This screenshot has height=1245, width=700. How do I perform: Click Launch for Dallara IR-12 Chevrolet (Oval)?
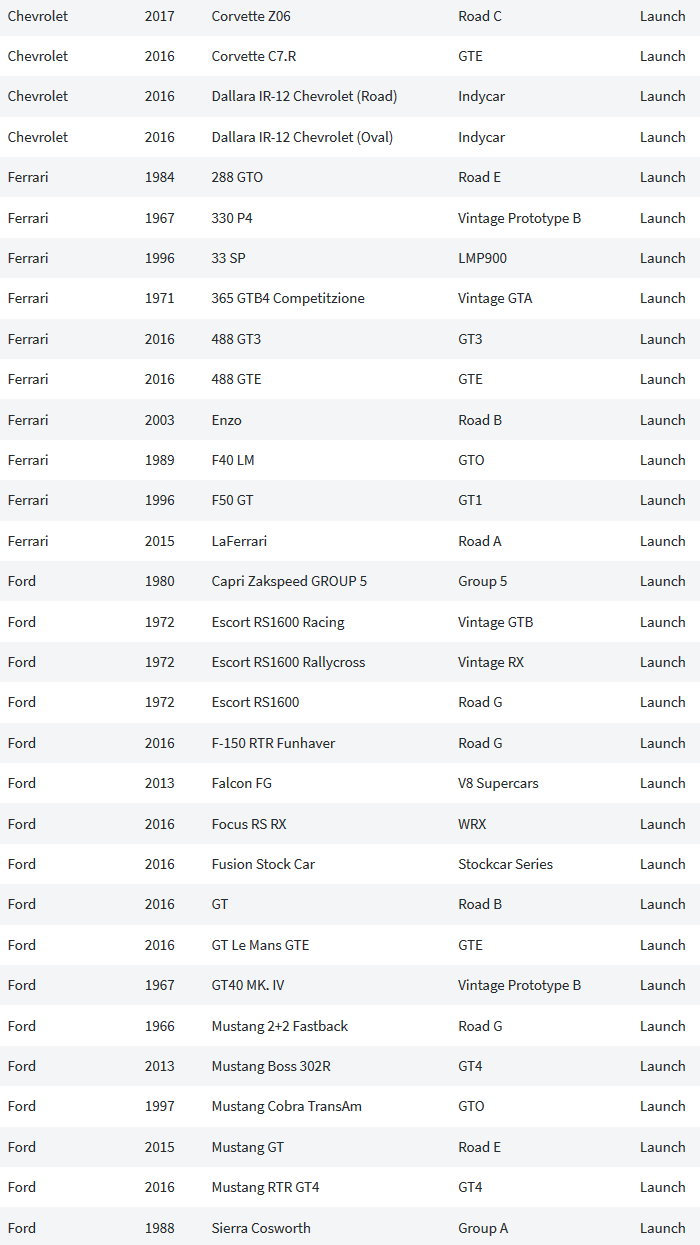(662, 137)
